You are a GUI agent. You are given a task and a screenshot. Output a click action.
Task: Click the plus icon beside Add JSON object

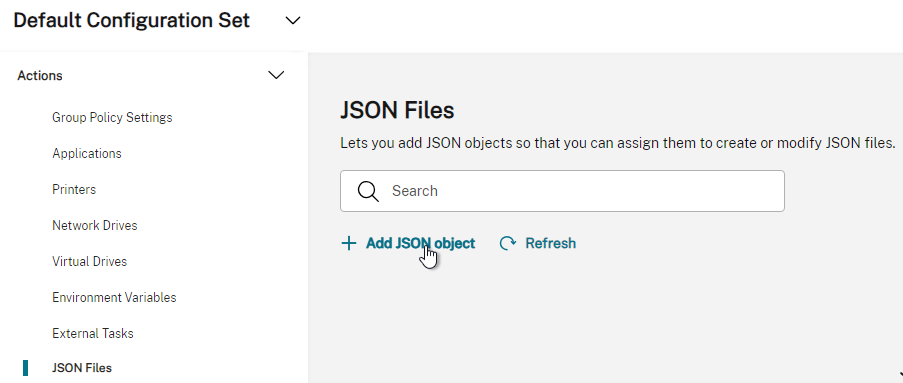348,244
